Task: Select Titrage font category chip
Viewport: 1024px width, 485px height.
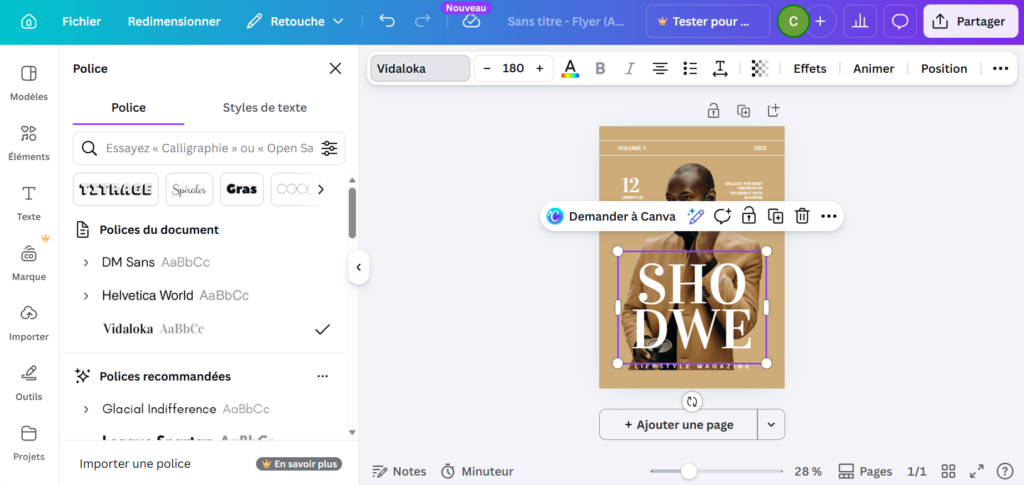Action: (116, 189)
